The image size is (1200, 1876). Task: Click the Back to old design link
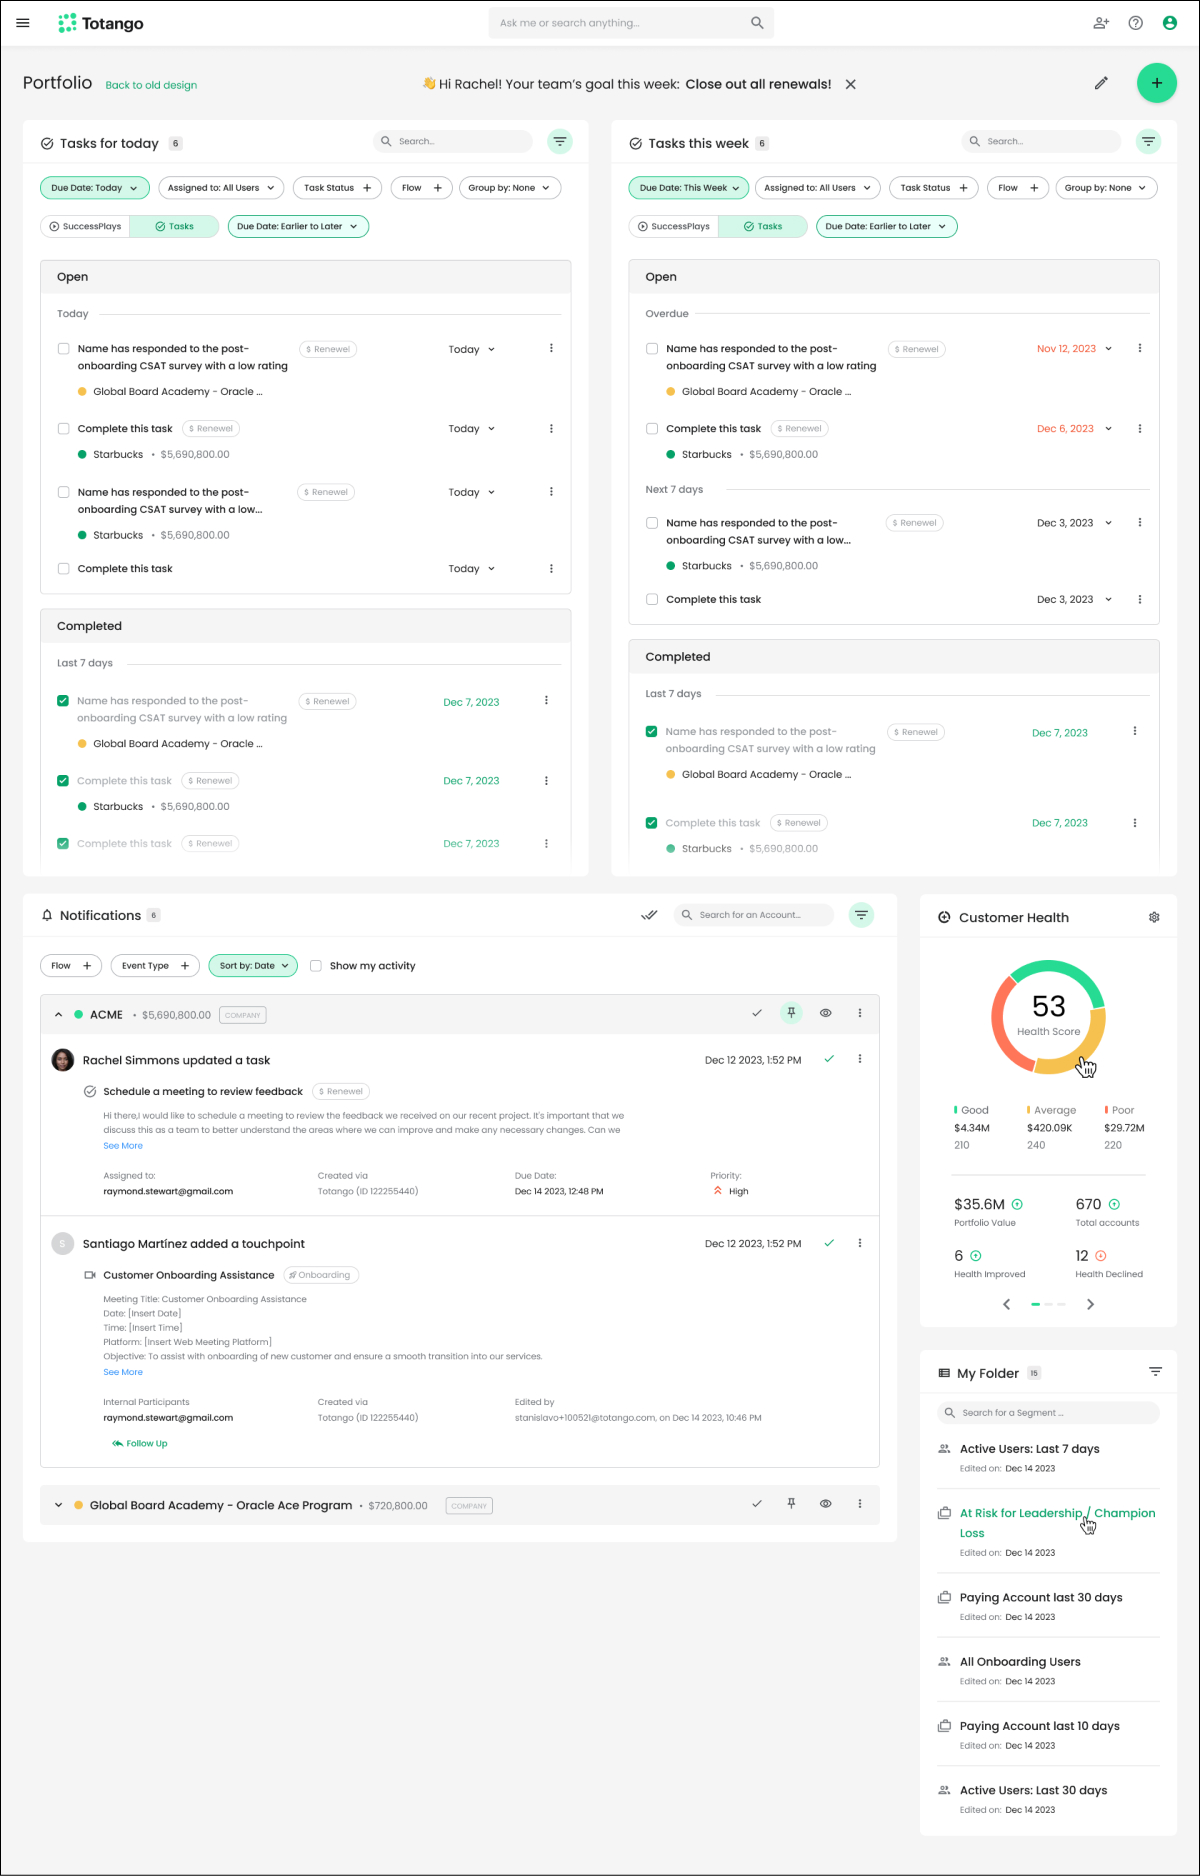point(151,85)
